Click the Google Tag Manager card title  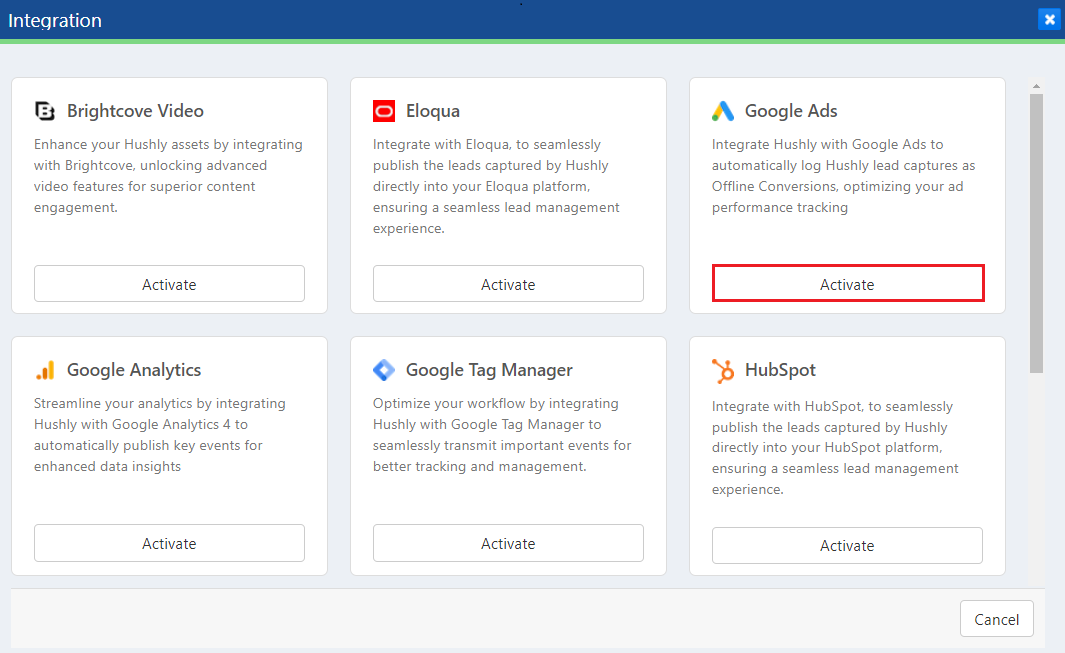tap(489, 370)
